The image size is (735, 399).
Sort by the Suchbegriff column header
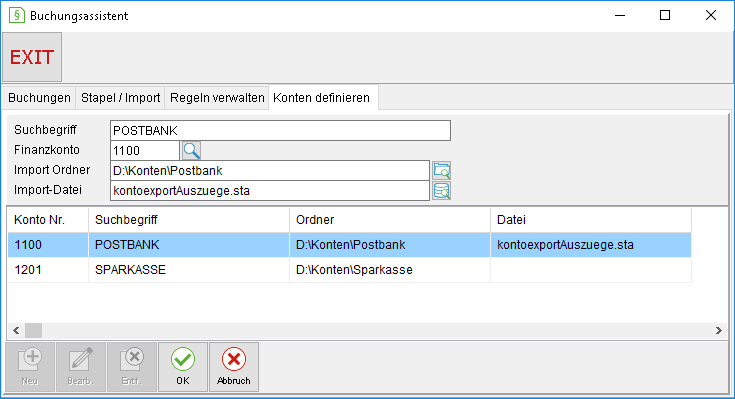tap(189, 219)
